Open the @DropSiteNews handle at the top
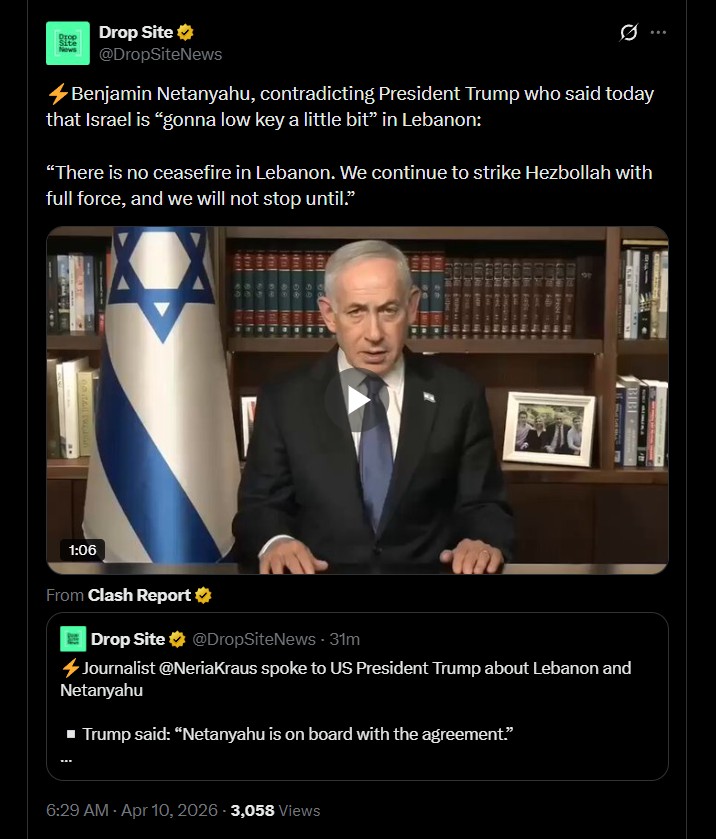The image size is (716, 839). click(x=161, y=55)
